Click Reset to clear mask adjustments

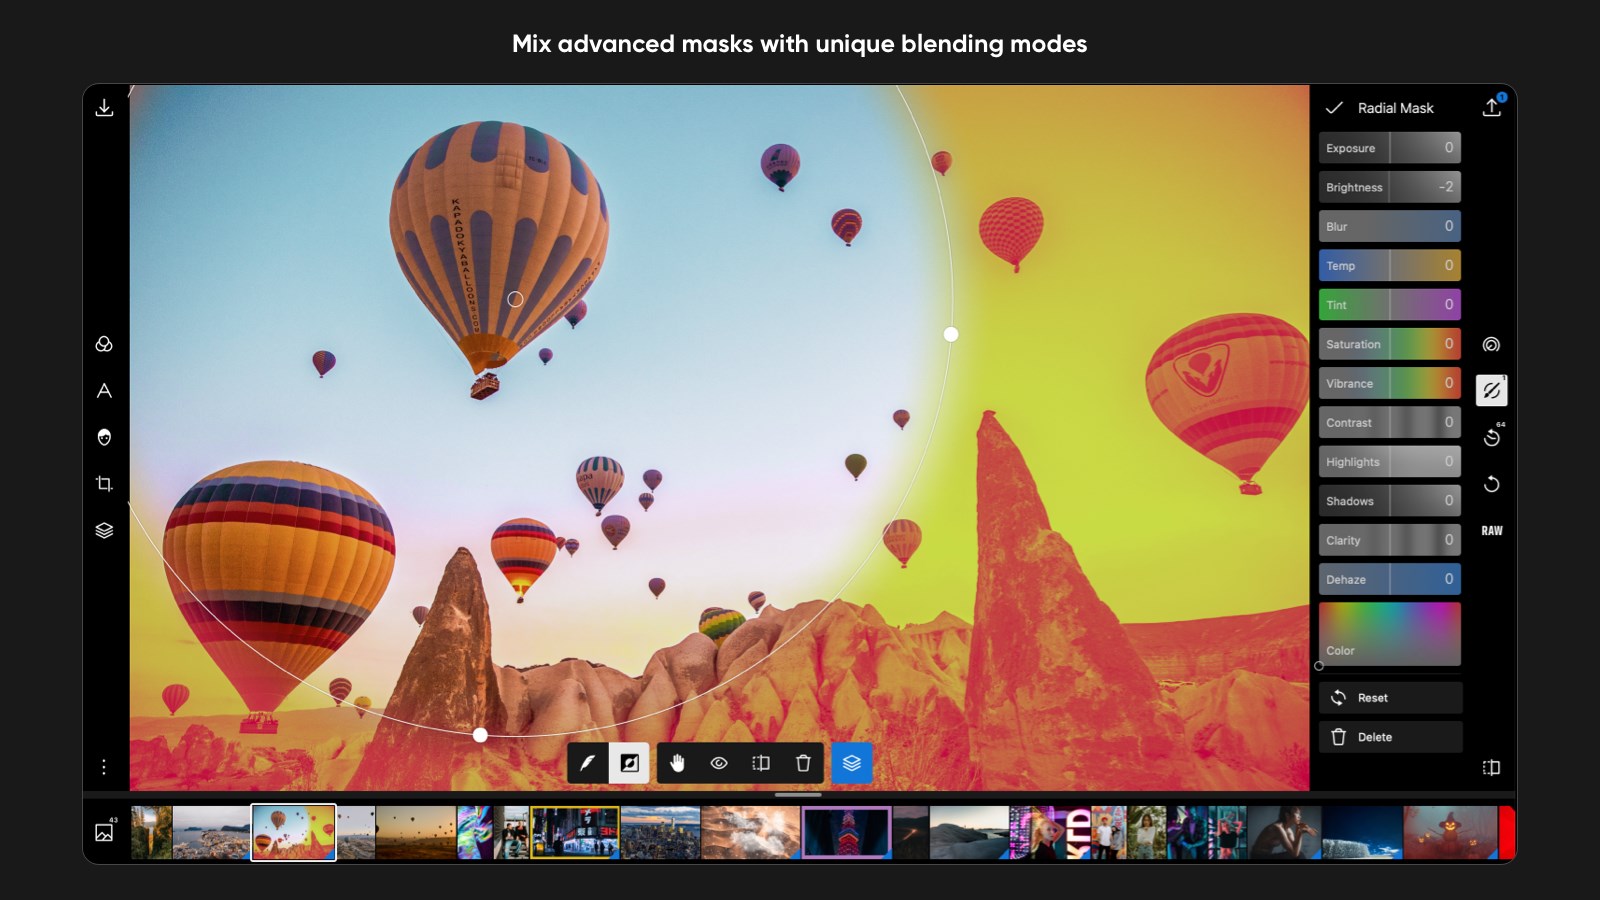[1389, 697]
